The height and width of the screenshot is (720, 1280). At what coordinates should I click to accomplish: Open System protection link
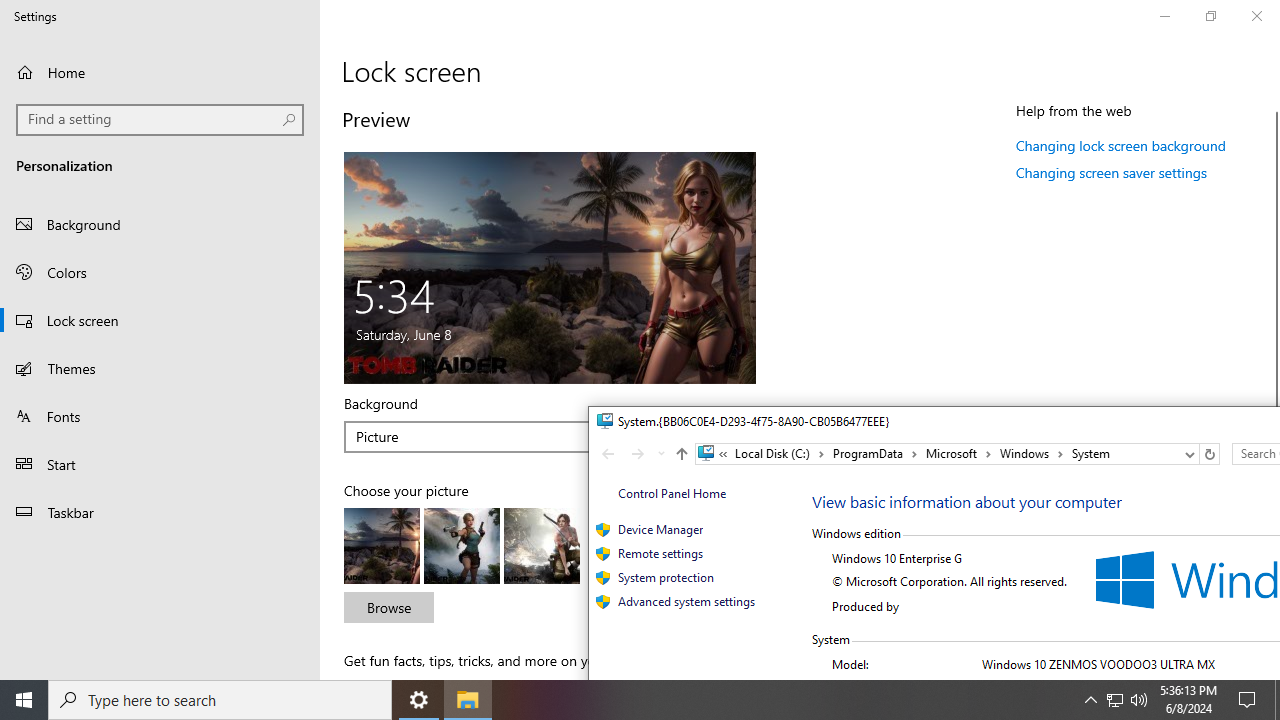[666, 578]
